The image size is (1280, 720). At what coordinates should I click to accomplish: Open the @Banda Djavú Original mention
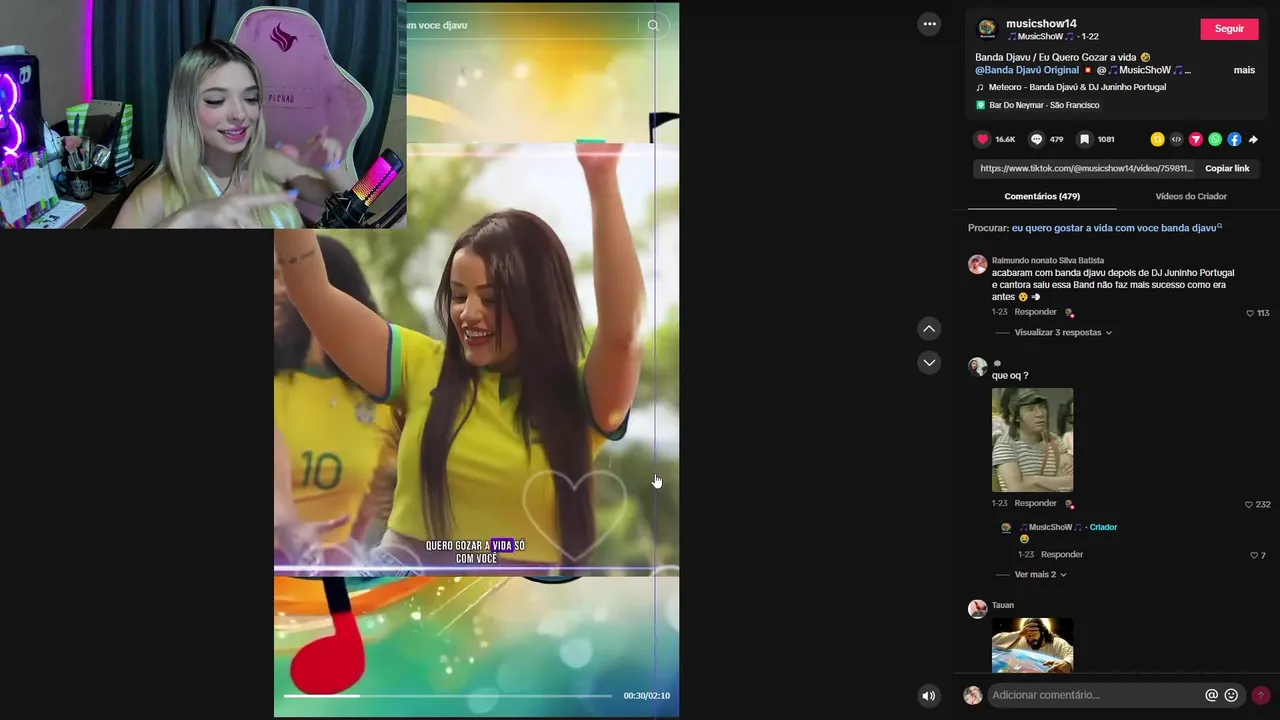(x=1027, y=70)
